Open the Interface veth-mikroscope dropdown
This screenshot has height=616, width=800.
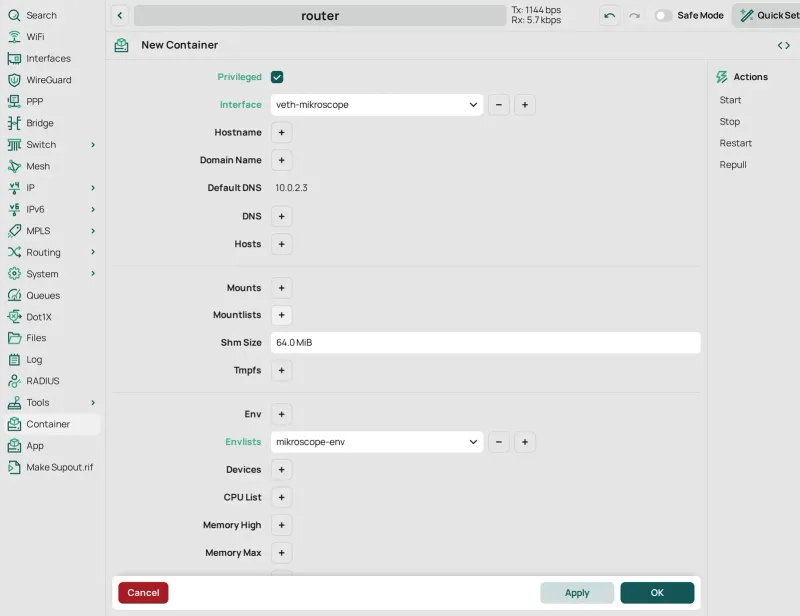coord(377,105)
